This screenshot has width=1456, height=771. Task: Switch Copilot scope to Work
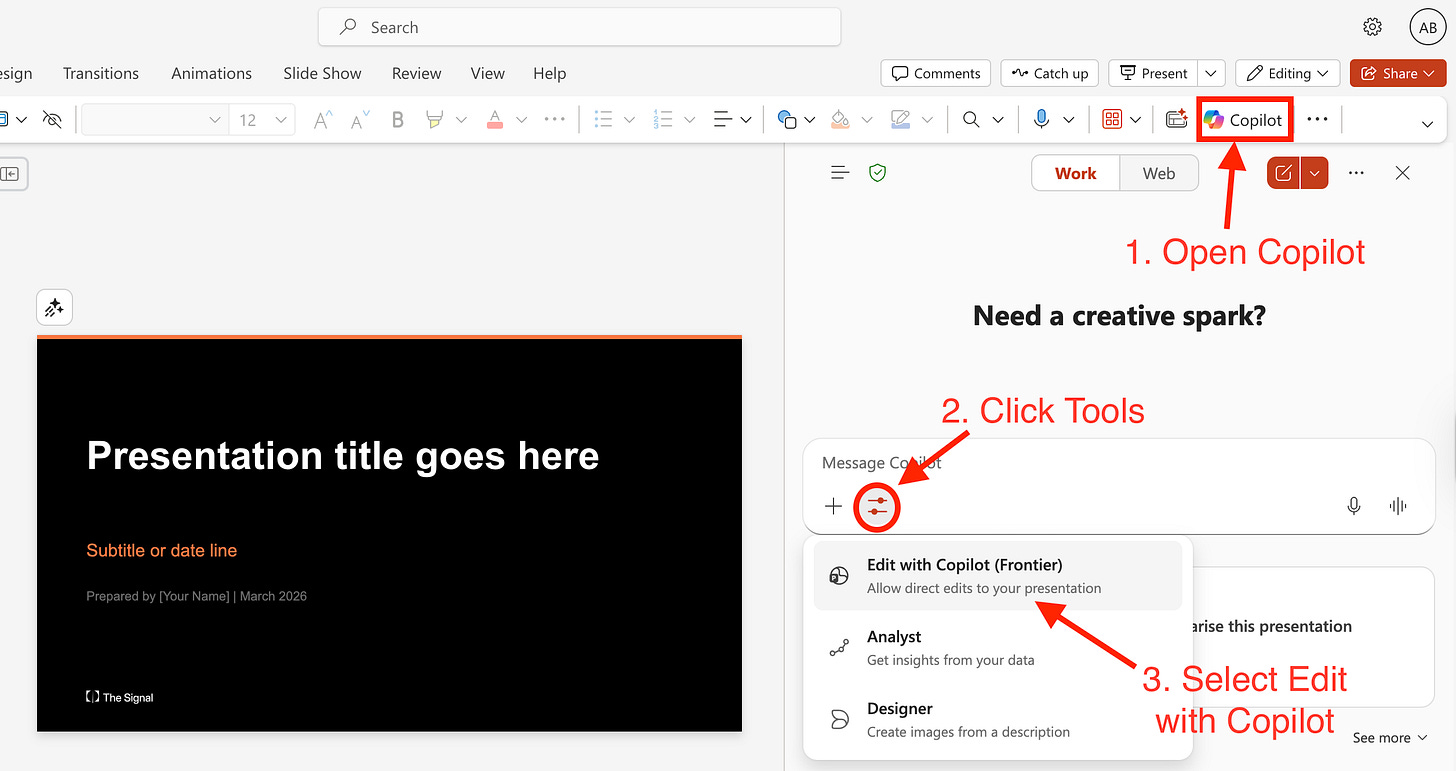click(x=1075, y=173)
